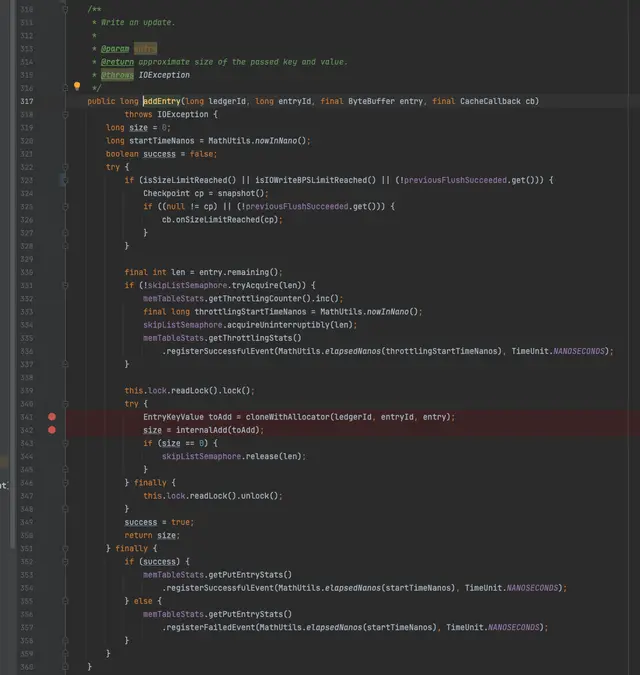Fold the throws IOException line marker at 318
This screenshot has width=640, height=675.
[66, 114]
